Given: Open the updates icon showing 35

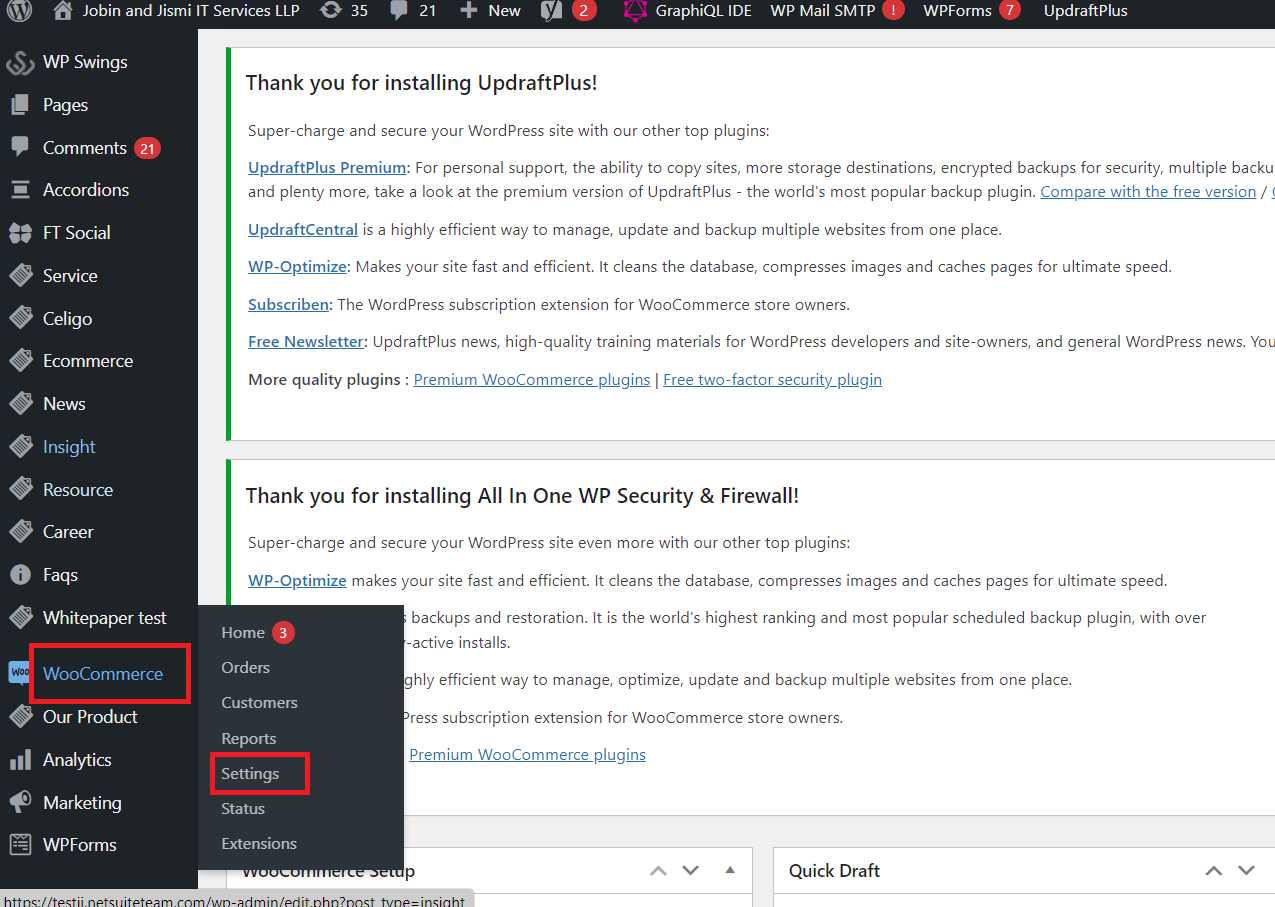Looking at the screenshot, I should click(x=330, y=11).
